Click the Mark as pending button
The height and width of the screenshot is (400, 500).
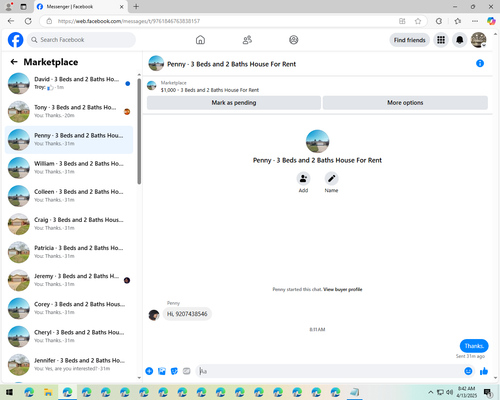(x=234, y=103)
